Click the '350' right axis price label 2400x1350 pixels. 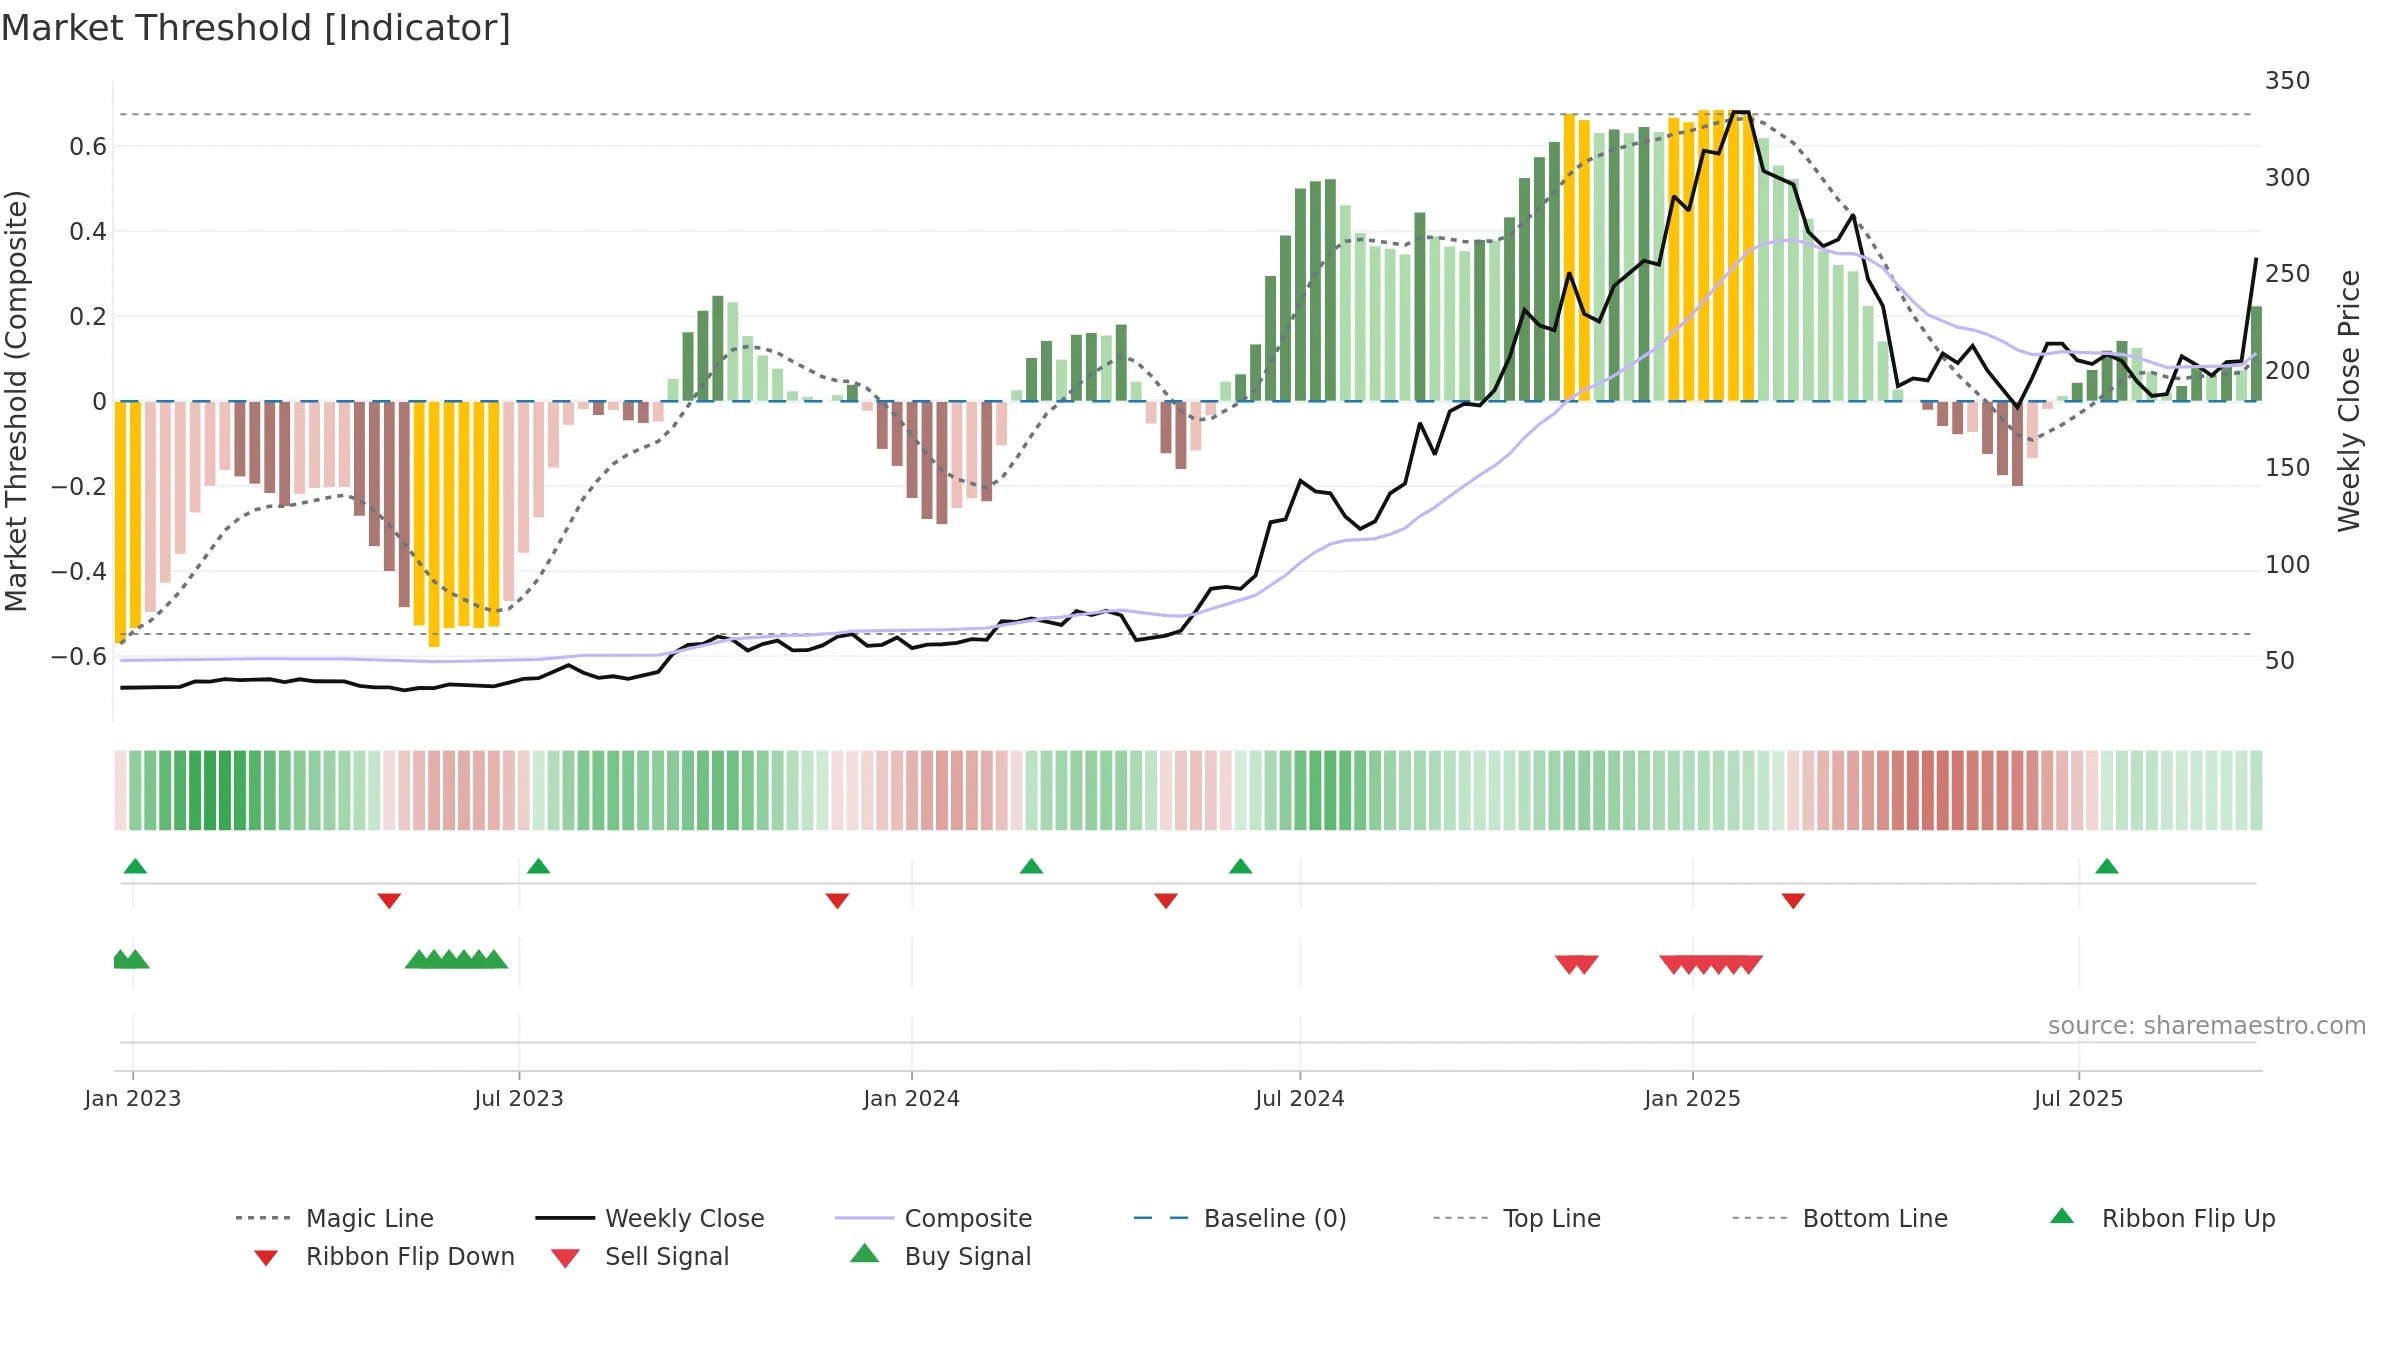point(2288,81)
